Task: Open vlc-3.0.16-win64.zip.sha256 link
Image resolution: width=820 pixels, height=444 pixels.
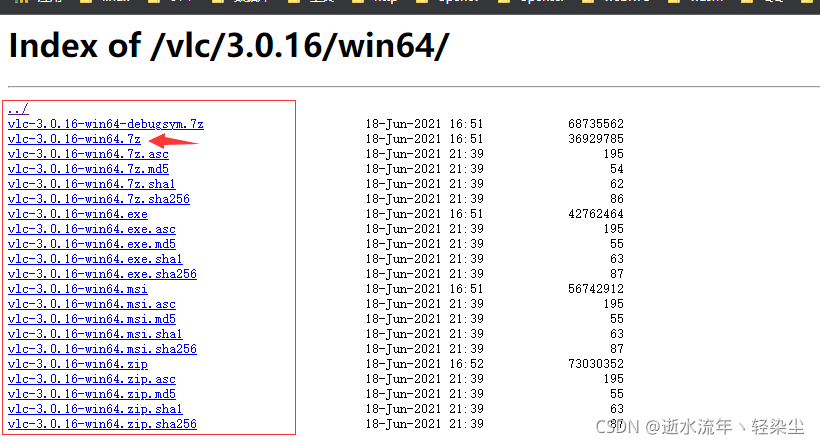Action: 102,424
